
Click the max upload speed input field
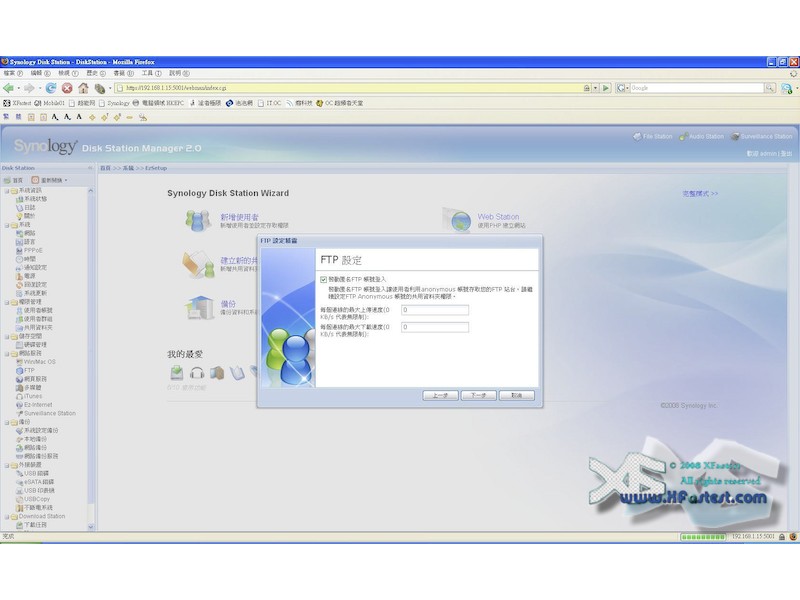pos(435,310)
